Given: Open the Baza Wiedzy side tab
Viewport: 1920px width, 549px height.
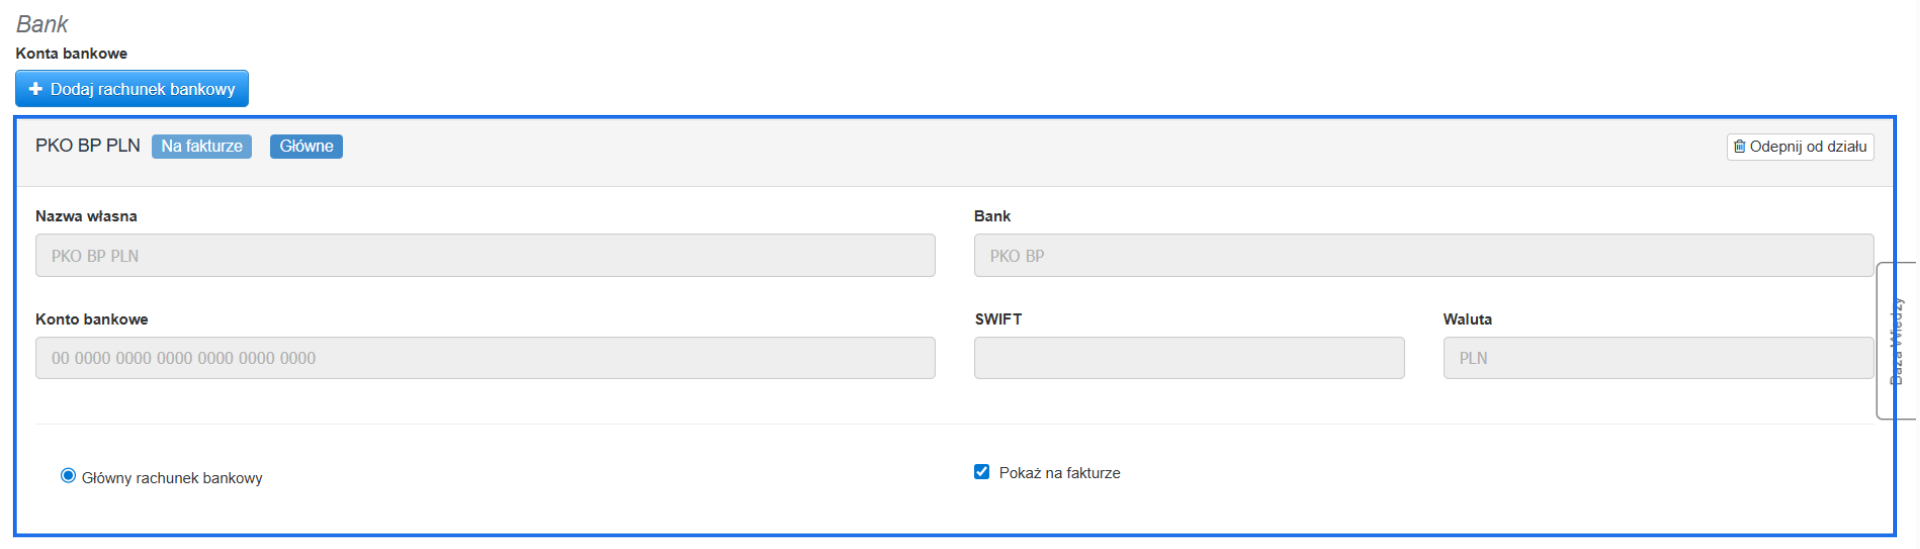Looking at the screenshot, I should coord(1896,341).
